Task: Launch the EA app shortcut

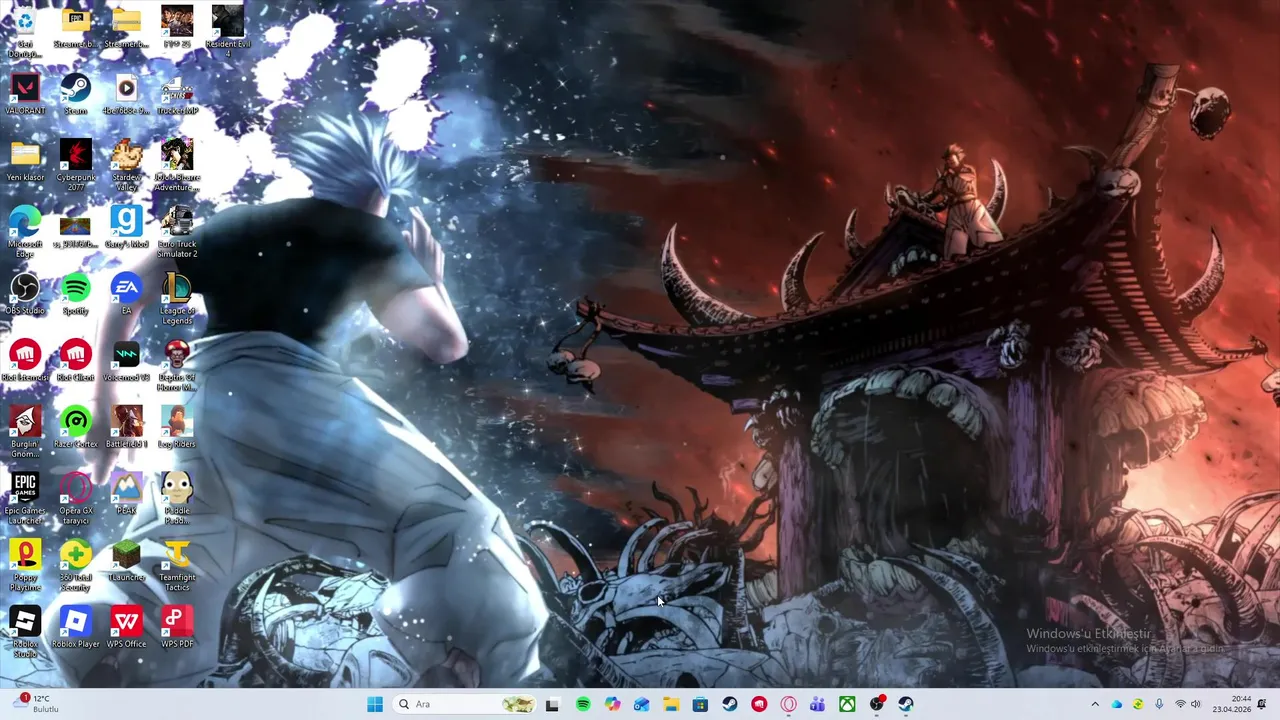Action: point(126,295)
